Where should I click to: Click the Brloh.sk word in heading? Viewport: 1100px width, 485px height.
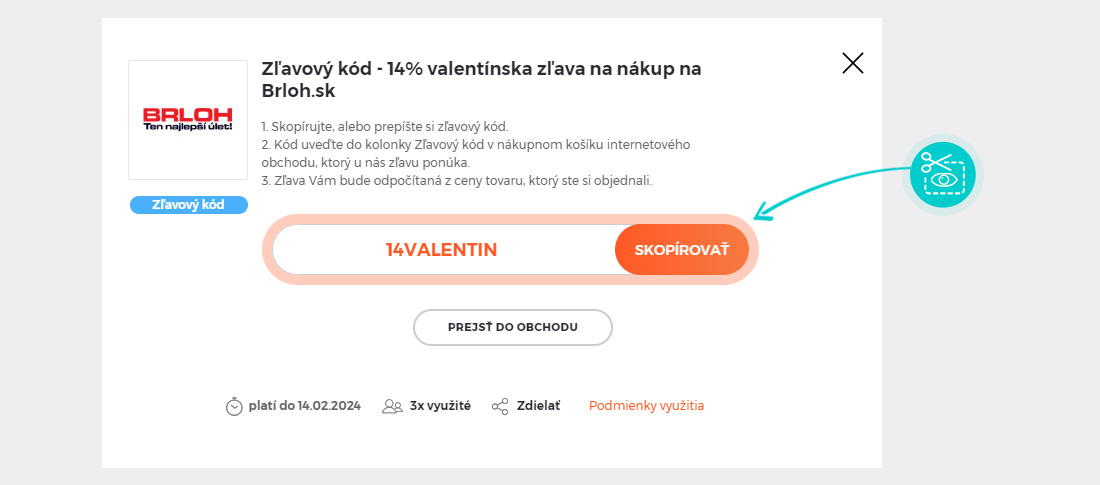(x=298, y=92)
